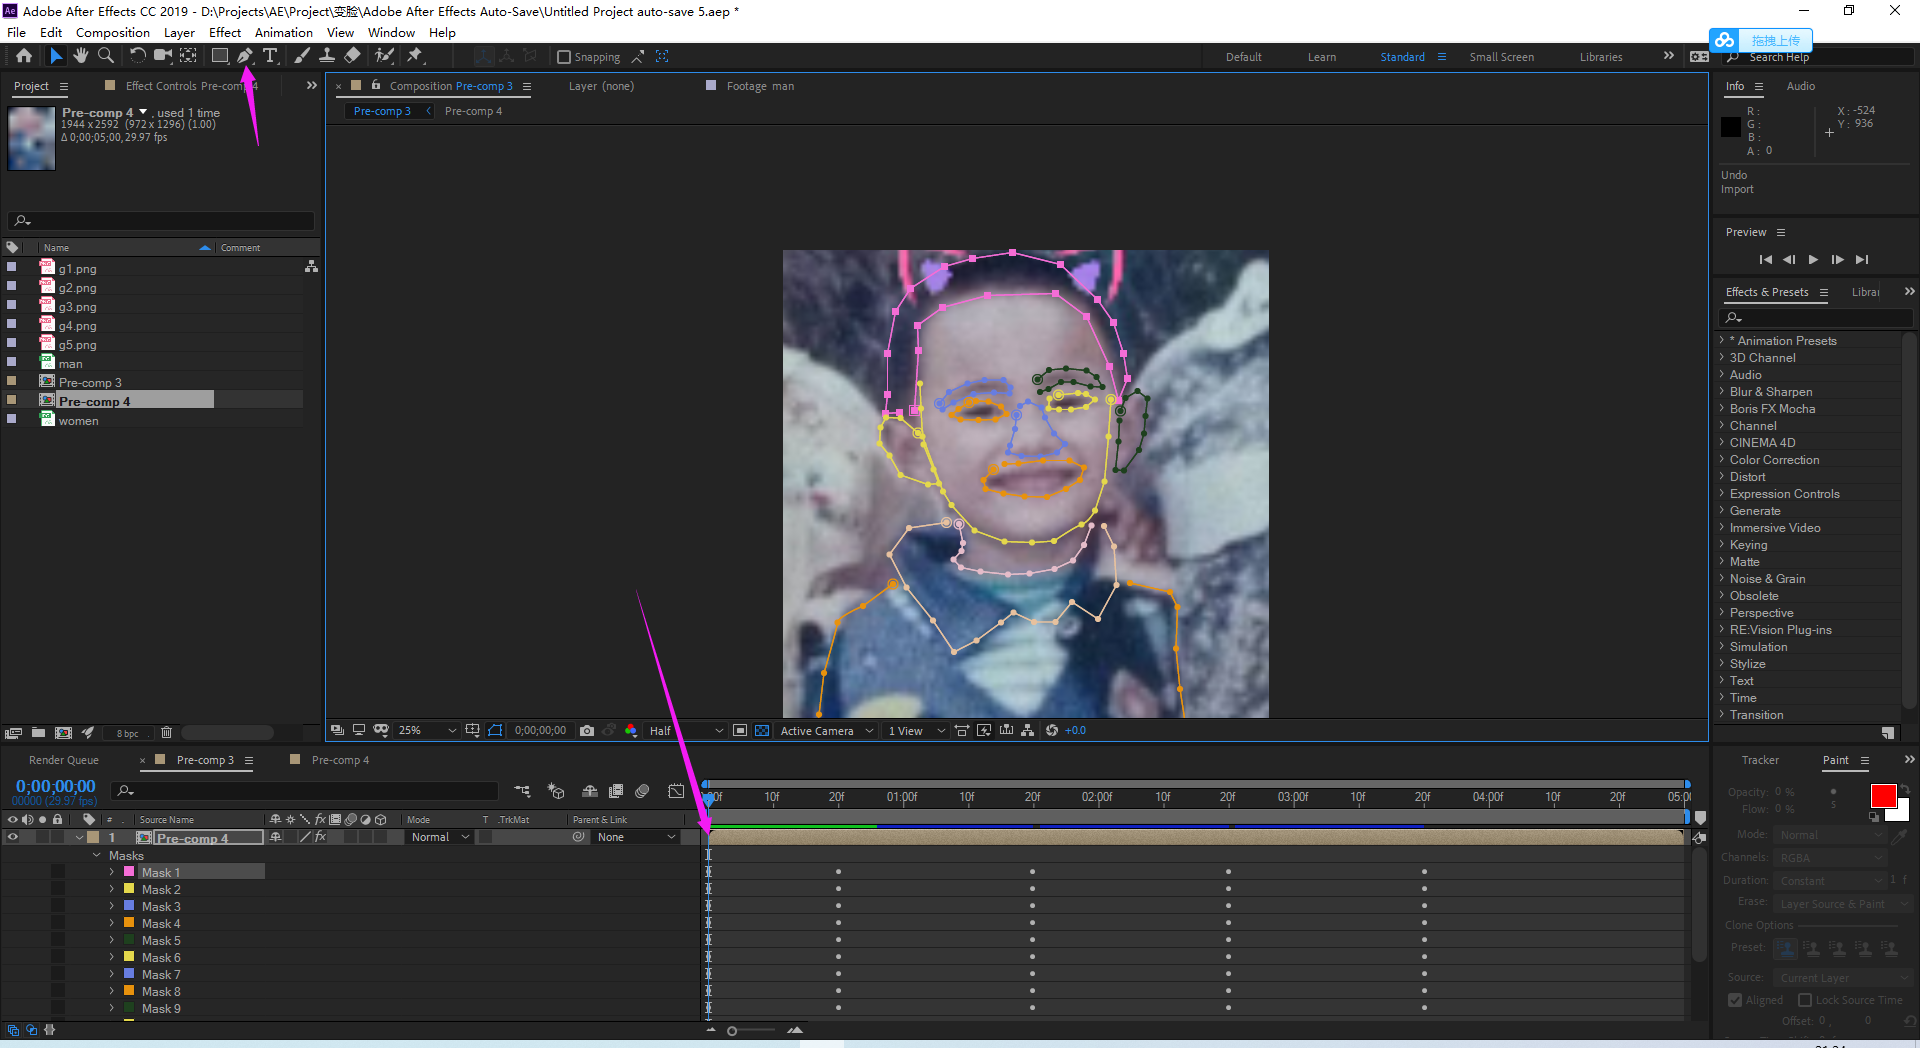Image resolution: width=1920 pixels, height=1048 pixels.
Task: Open the Graph Editor in timeline
Action: 676,791
